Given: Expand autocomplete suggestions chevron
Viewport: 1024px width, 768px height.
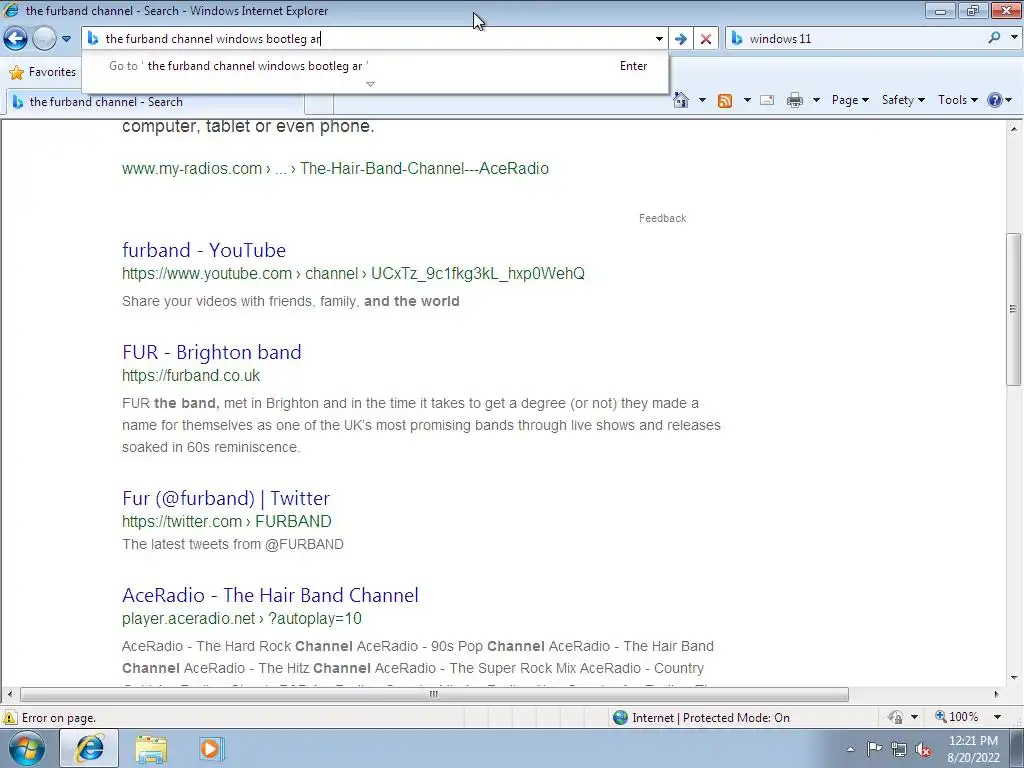Looking at the screenshot, I should [370, 84].
